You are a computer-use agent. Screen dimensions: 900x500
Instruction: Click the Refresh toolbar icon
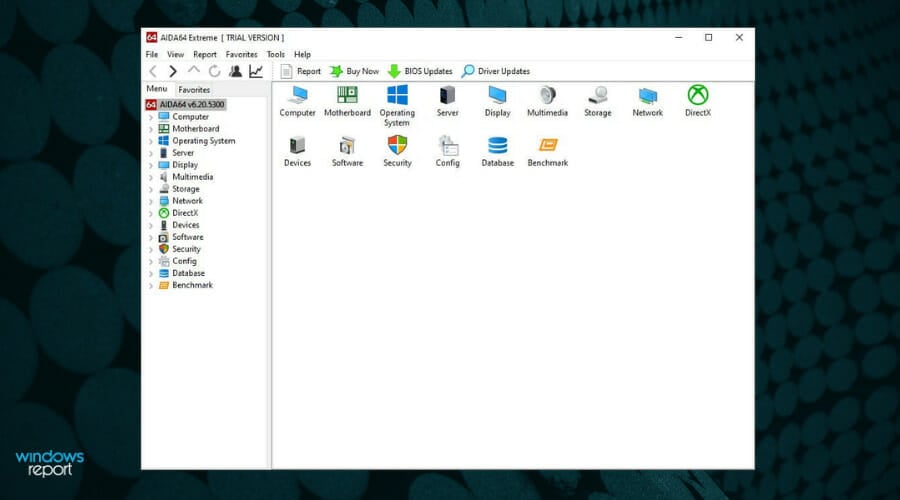tap(214, 71)
